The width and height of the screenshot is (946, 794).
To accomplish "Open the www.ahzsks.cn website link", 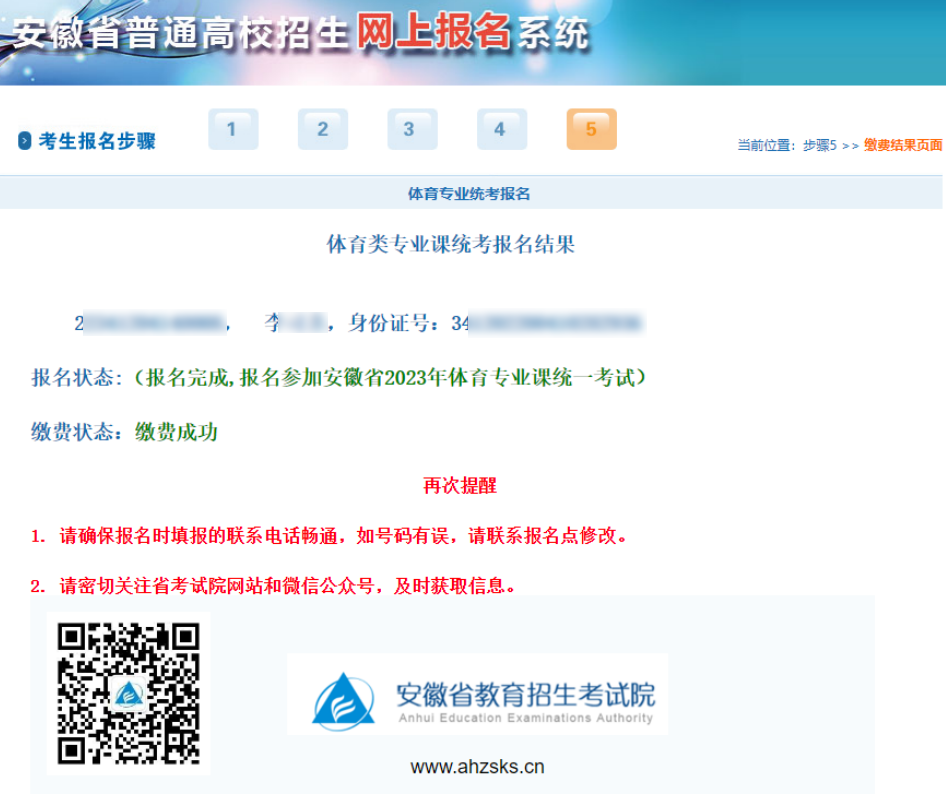I will (477, 767).
